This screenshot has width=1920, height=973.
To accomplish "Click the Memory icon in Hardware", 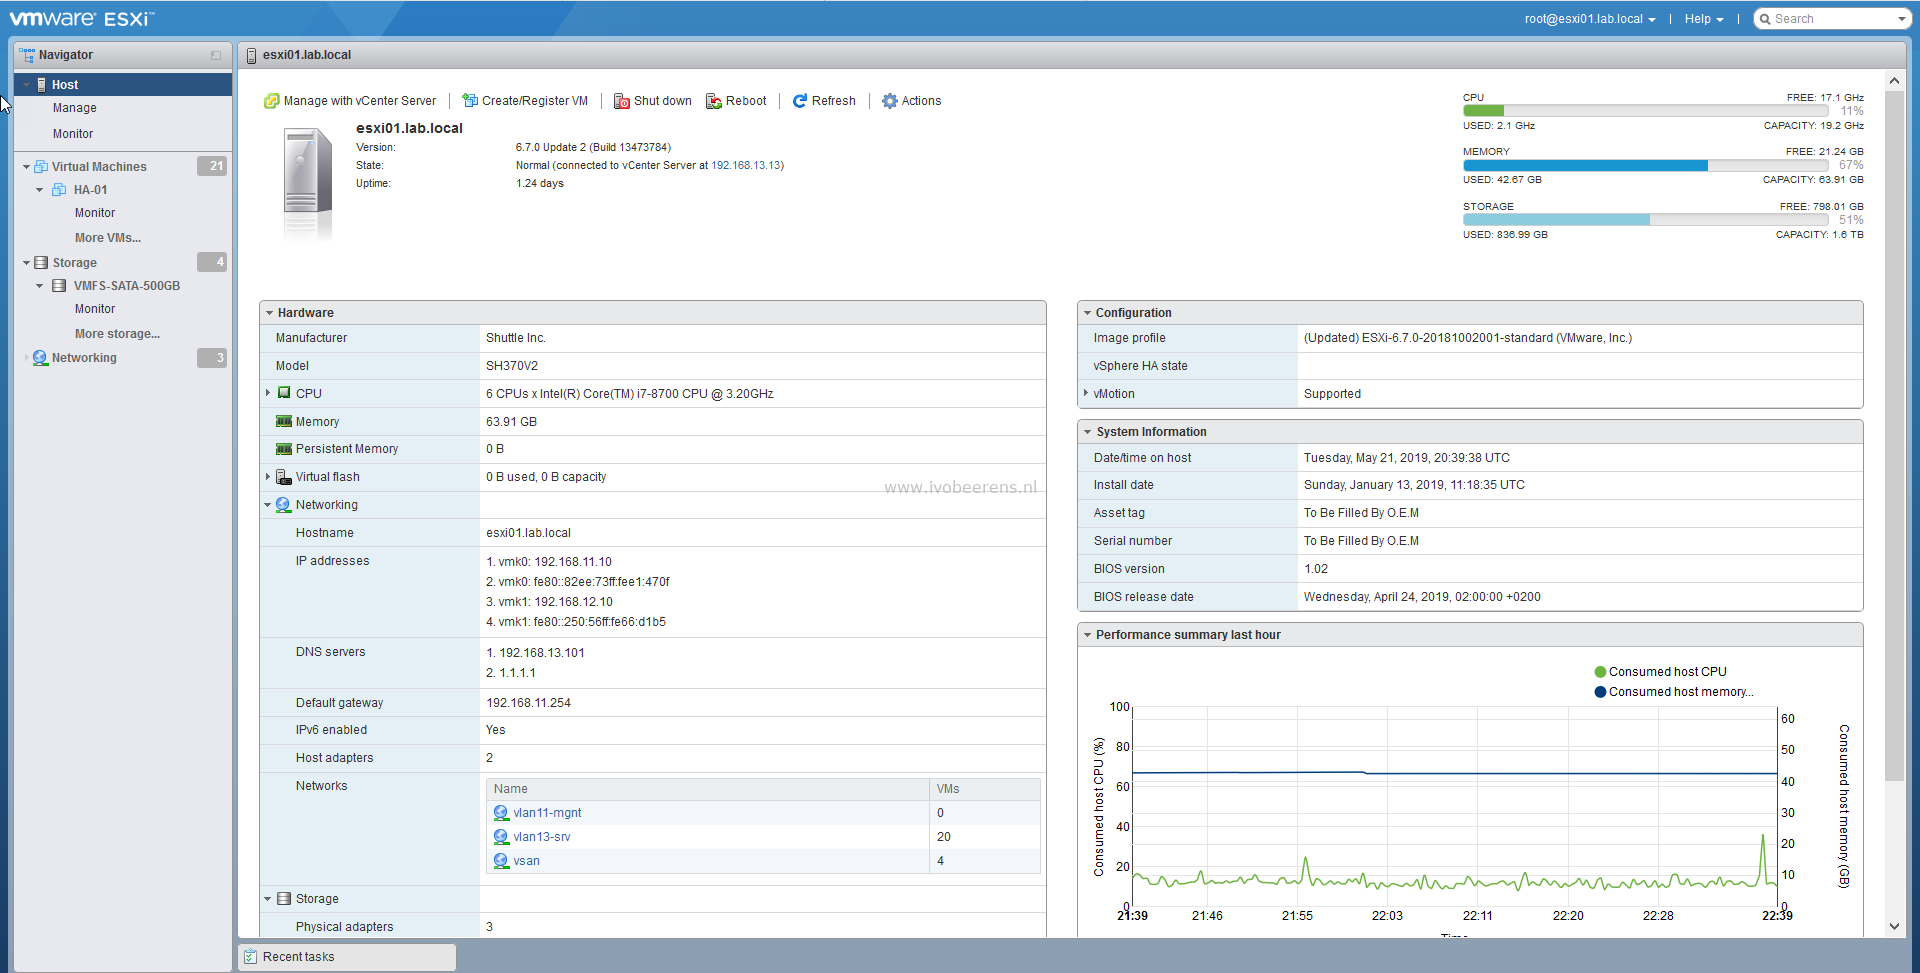I will (284, 422).
